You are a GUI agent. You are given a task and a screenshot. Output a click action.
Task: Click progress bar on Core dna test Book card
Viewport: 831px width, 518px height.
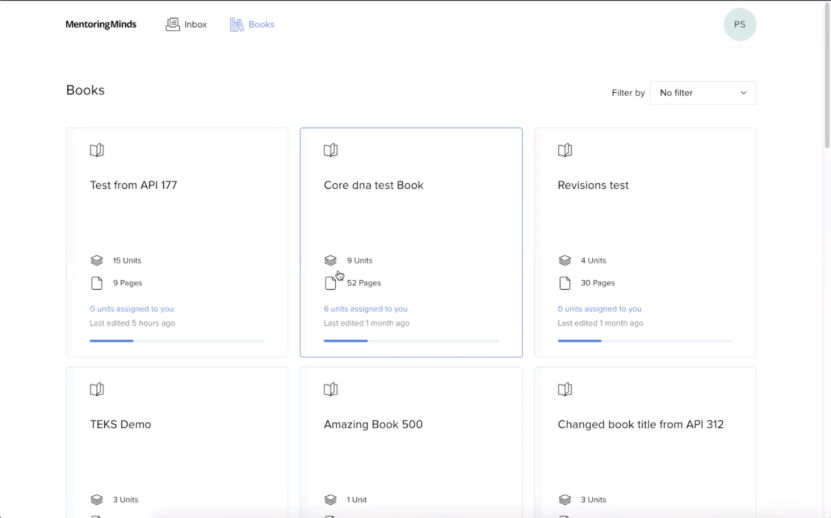[411, 341]
